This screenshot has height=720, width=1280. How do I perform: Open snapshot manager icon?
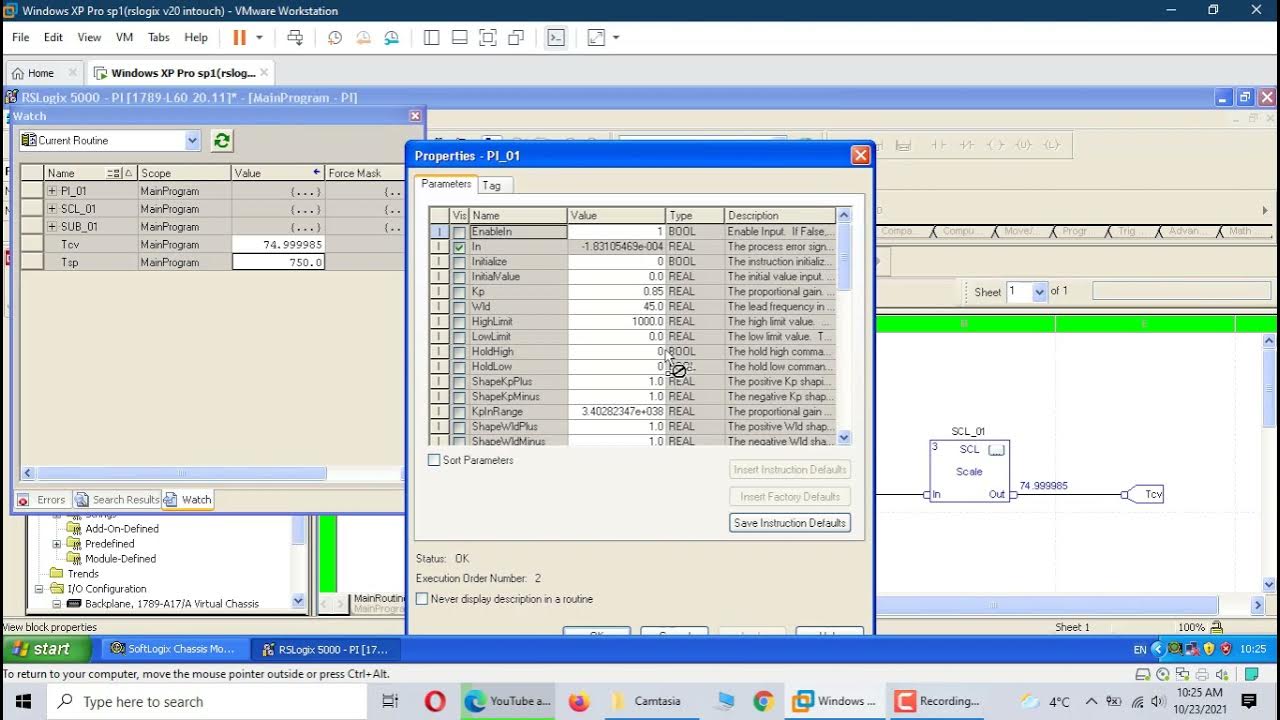391,37
